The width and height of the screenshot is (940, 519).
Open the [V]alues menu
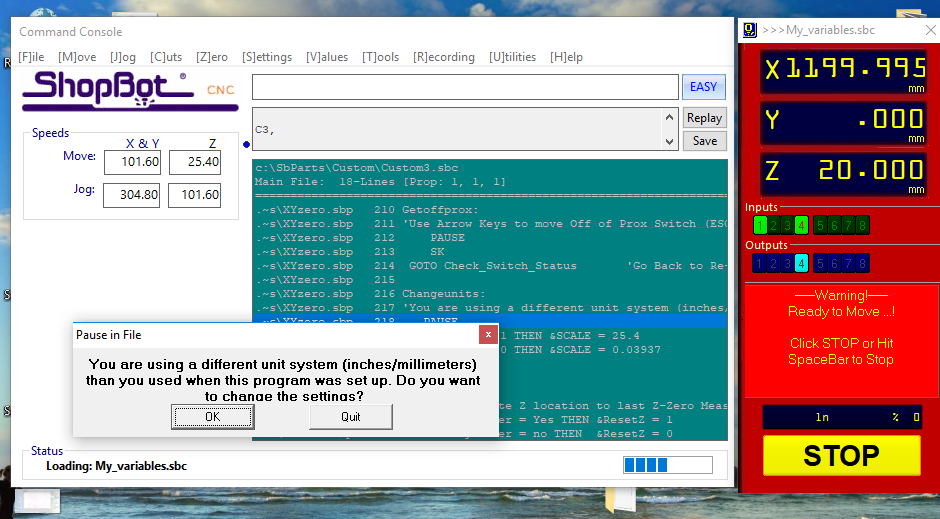[327, 57]
